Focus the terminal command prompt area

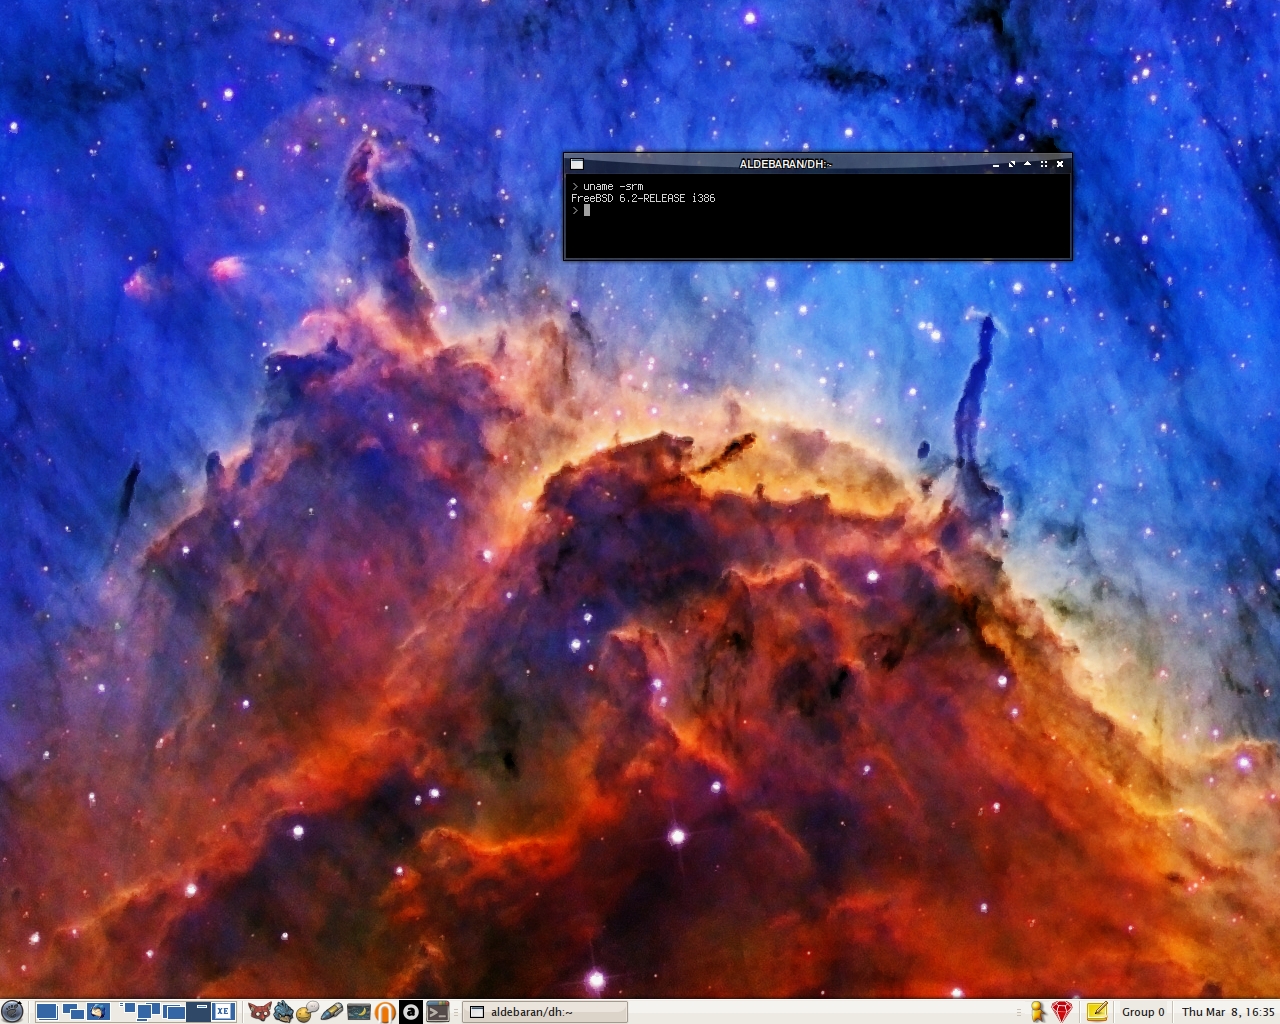[816, 225]
